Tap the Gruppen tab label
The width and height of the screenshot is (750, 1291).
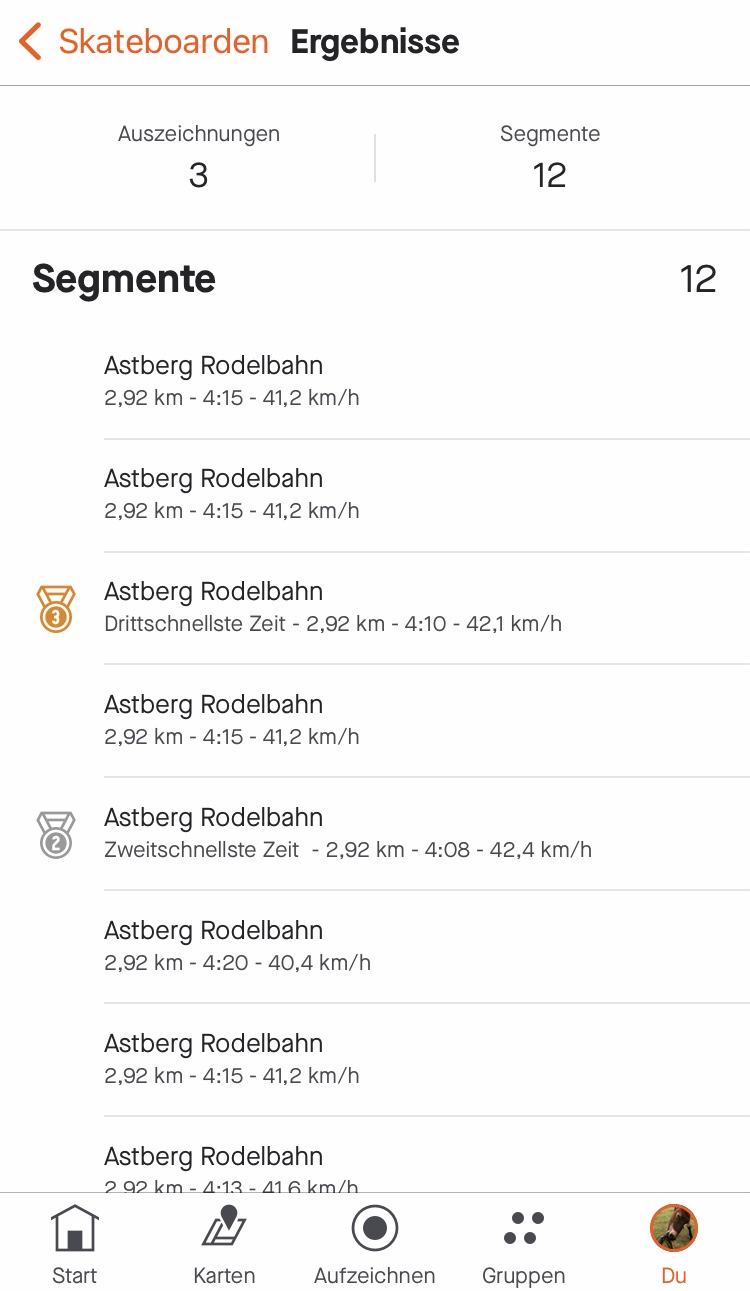click(x=524, y=1276)
